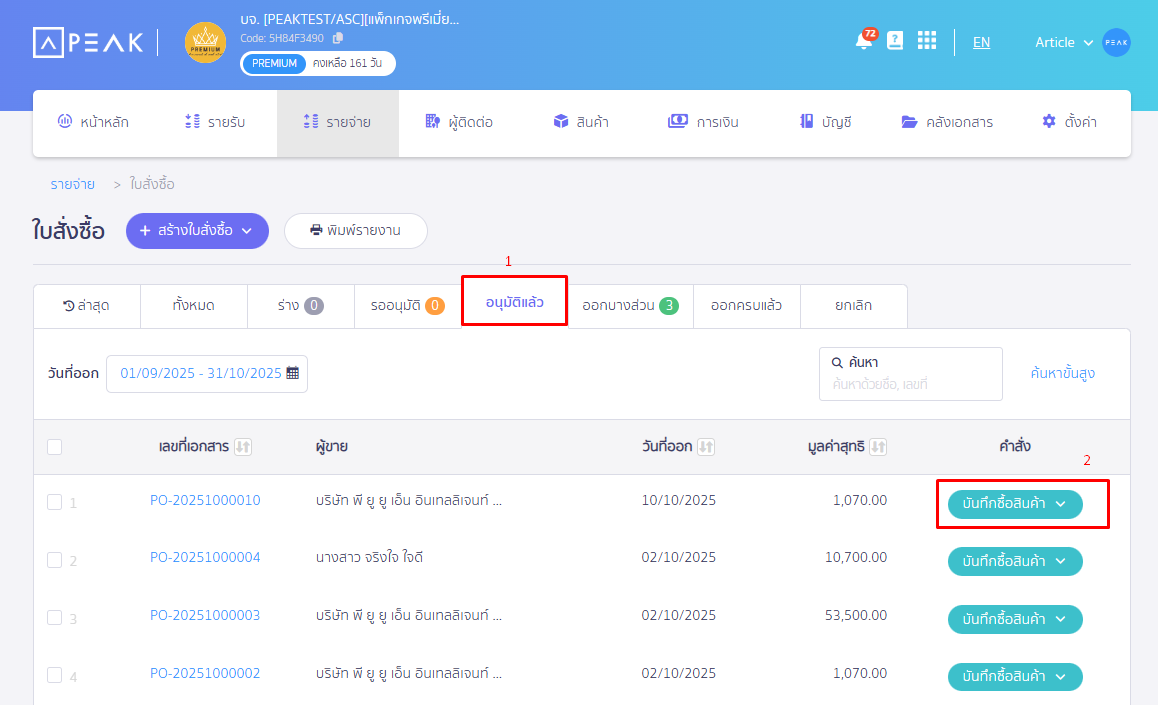Image resolution: width=1158 pixels, height=705 pixels.
Task: Sort by net value sort icon
Action: (879, 447)
